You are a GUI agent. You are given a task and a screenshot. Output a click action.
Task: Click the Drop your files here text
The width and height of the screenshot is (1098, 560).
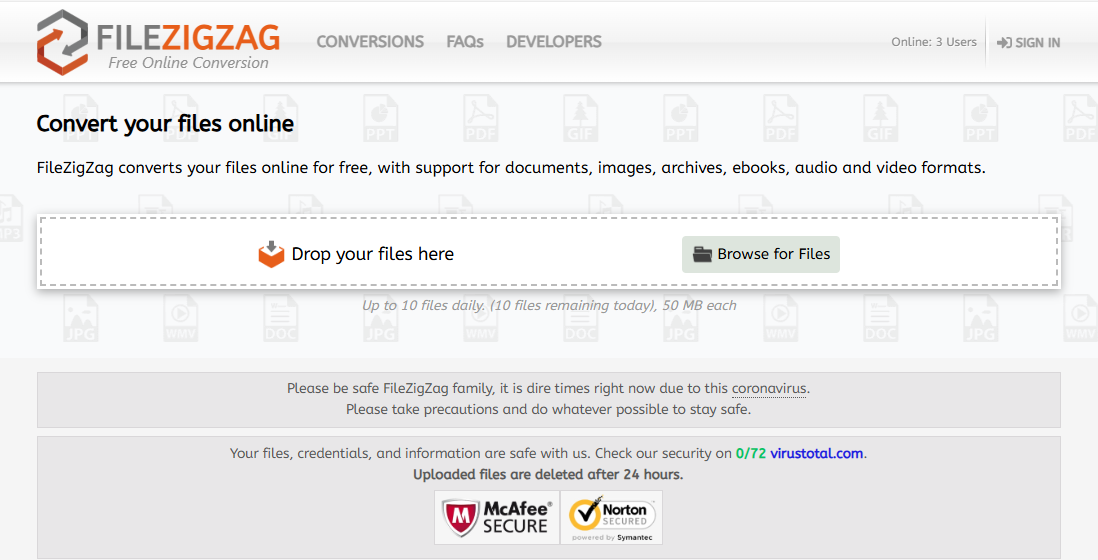(x=373, y=254)
